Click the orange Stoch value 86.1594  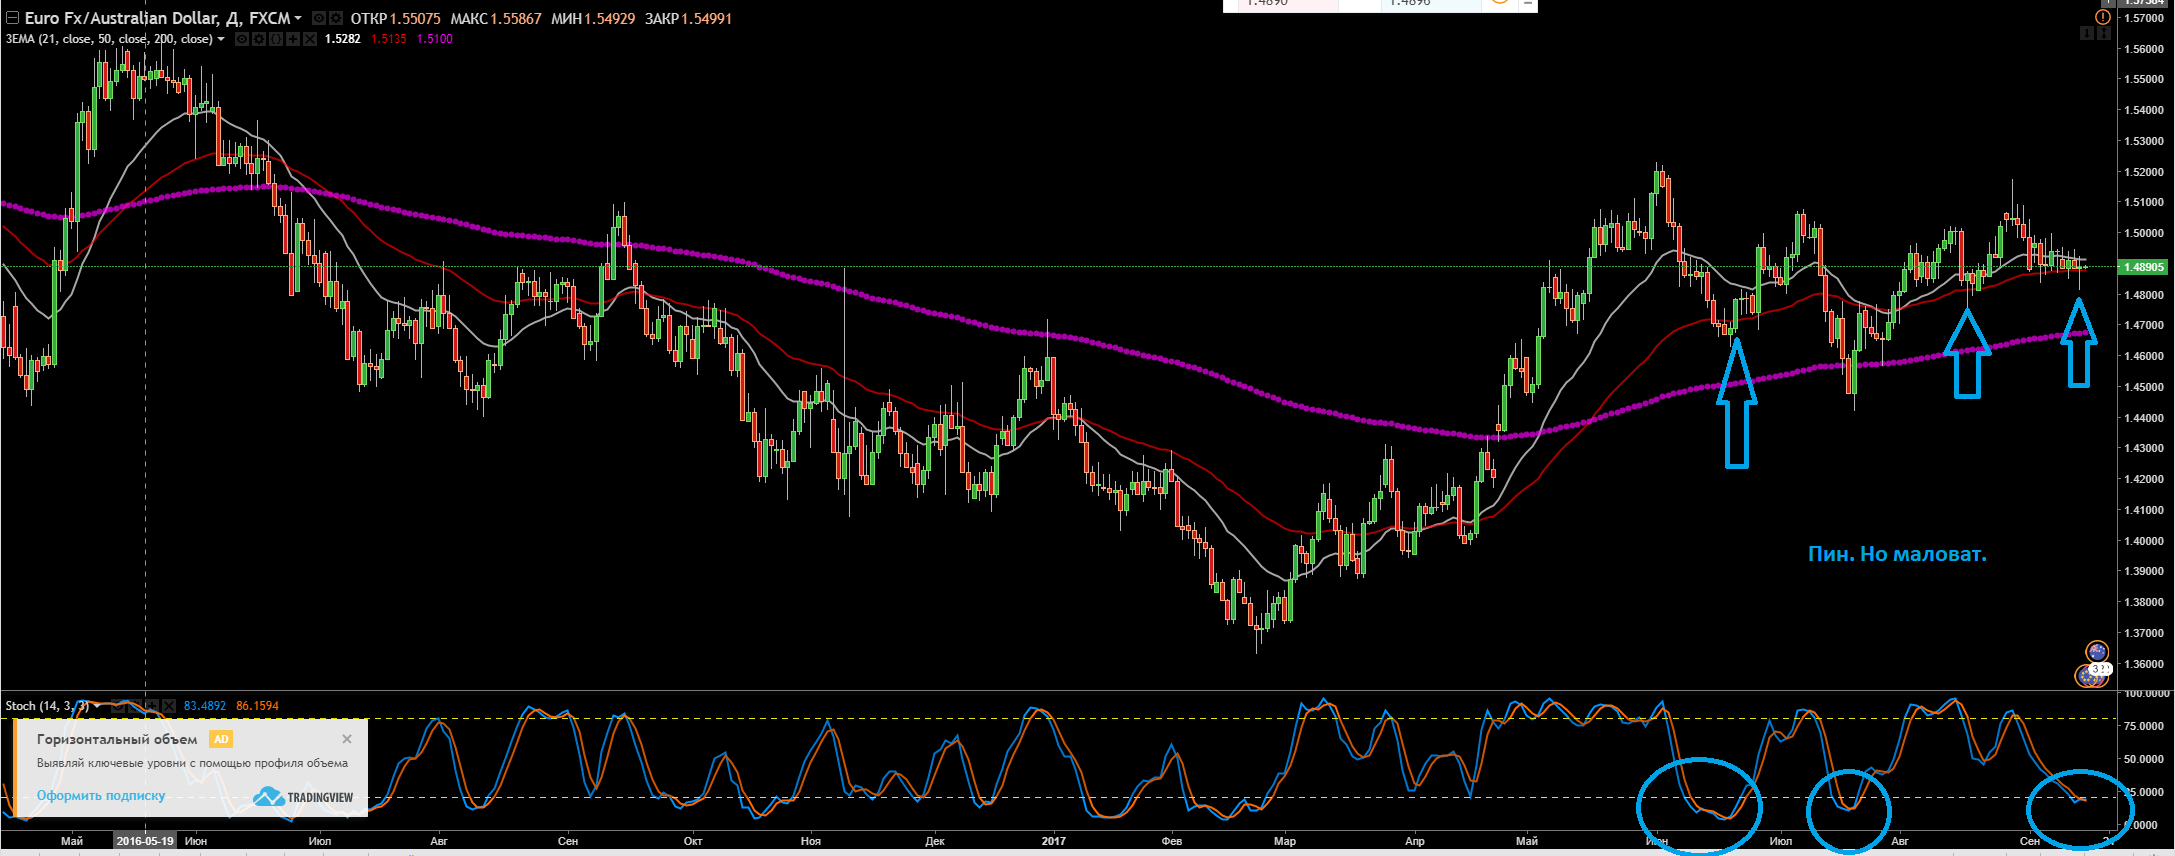257,706
